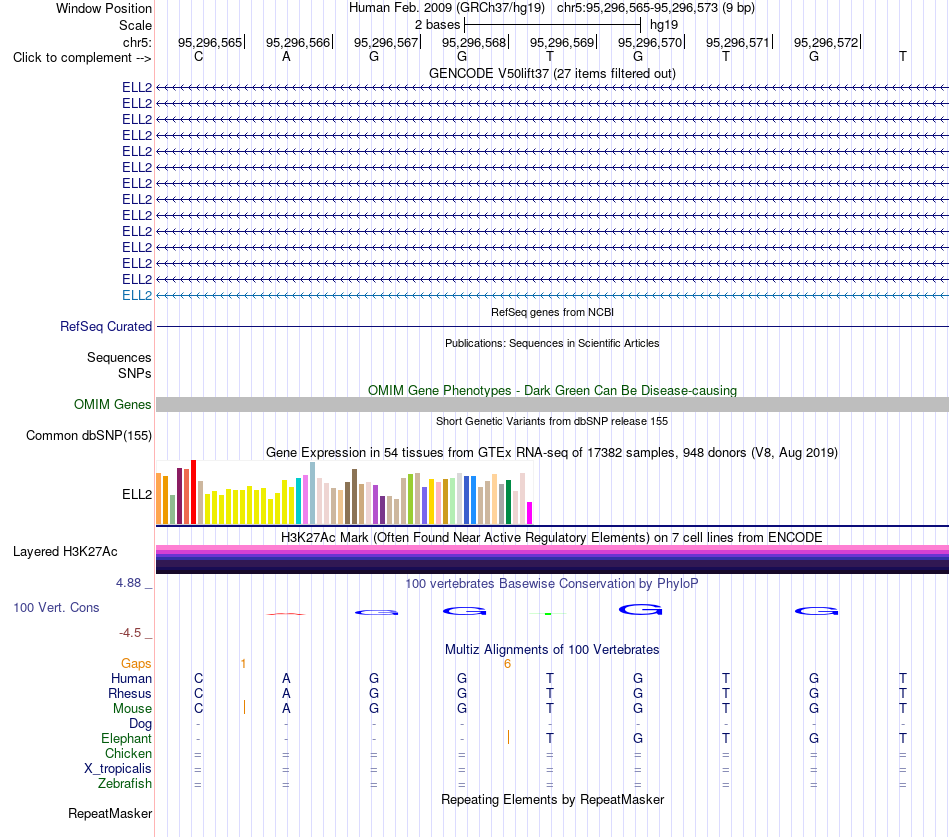This screenshot has height=837, width=950.
Task: Select the 'Rhesus' alignment row label
Action: point(130,693)
